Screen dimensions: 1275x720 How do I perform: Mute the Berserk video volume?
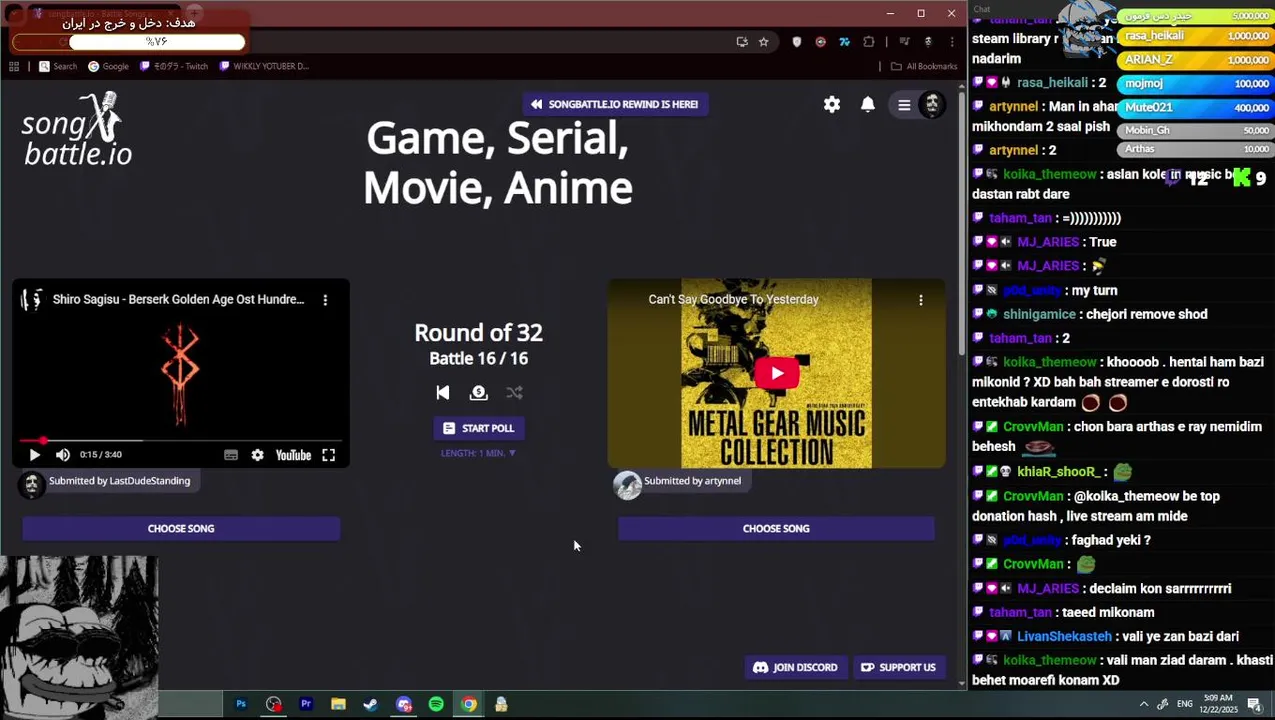click(63, 455)
